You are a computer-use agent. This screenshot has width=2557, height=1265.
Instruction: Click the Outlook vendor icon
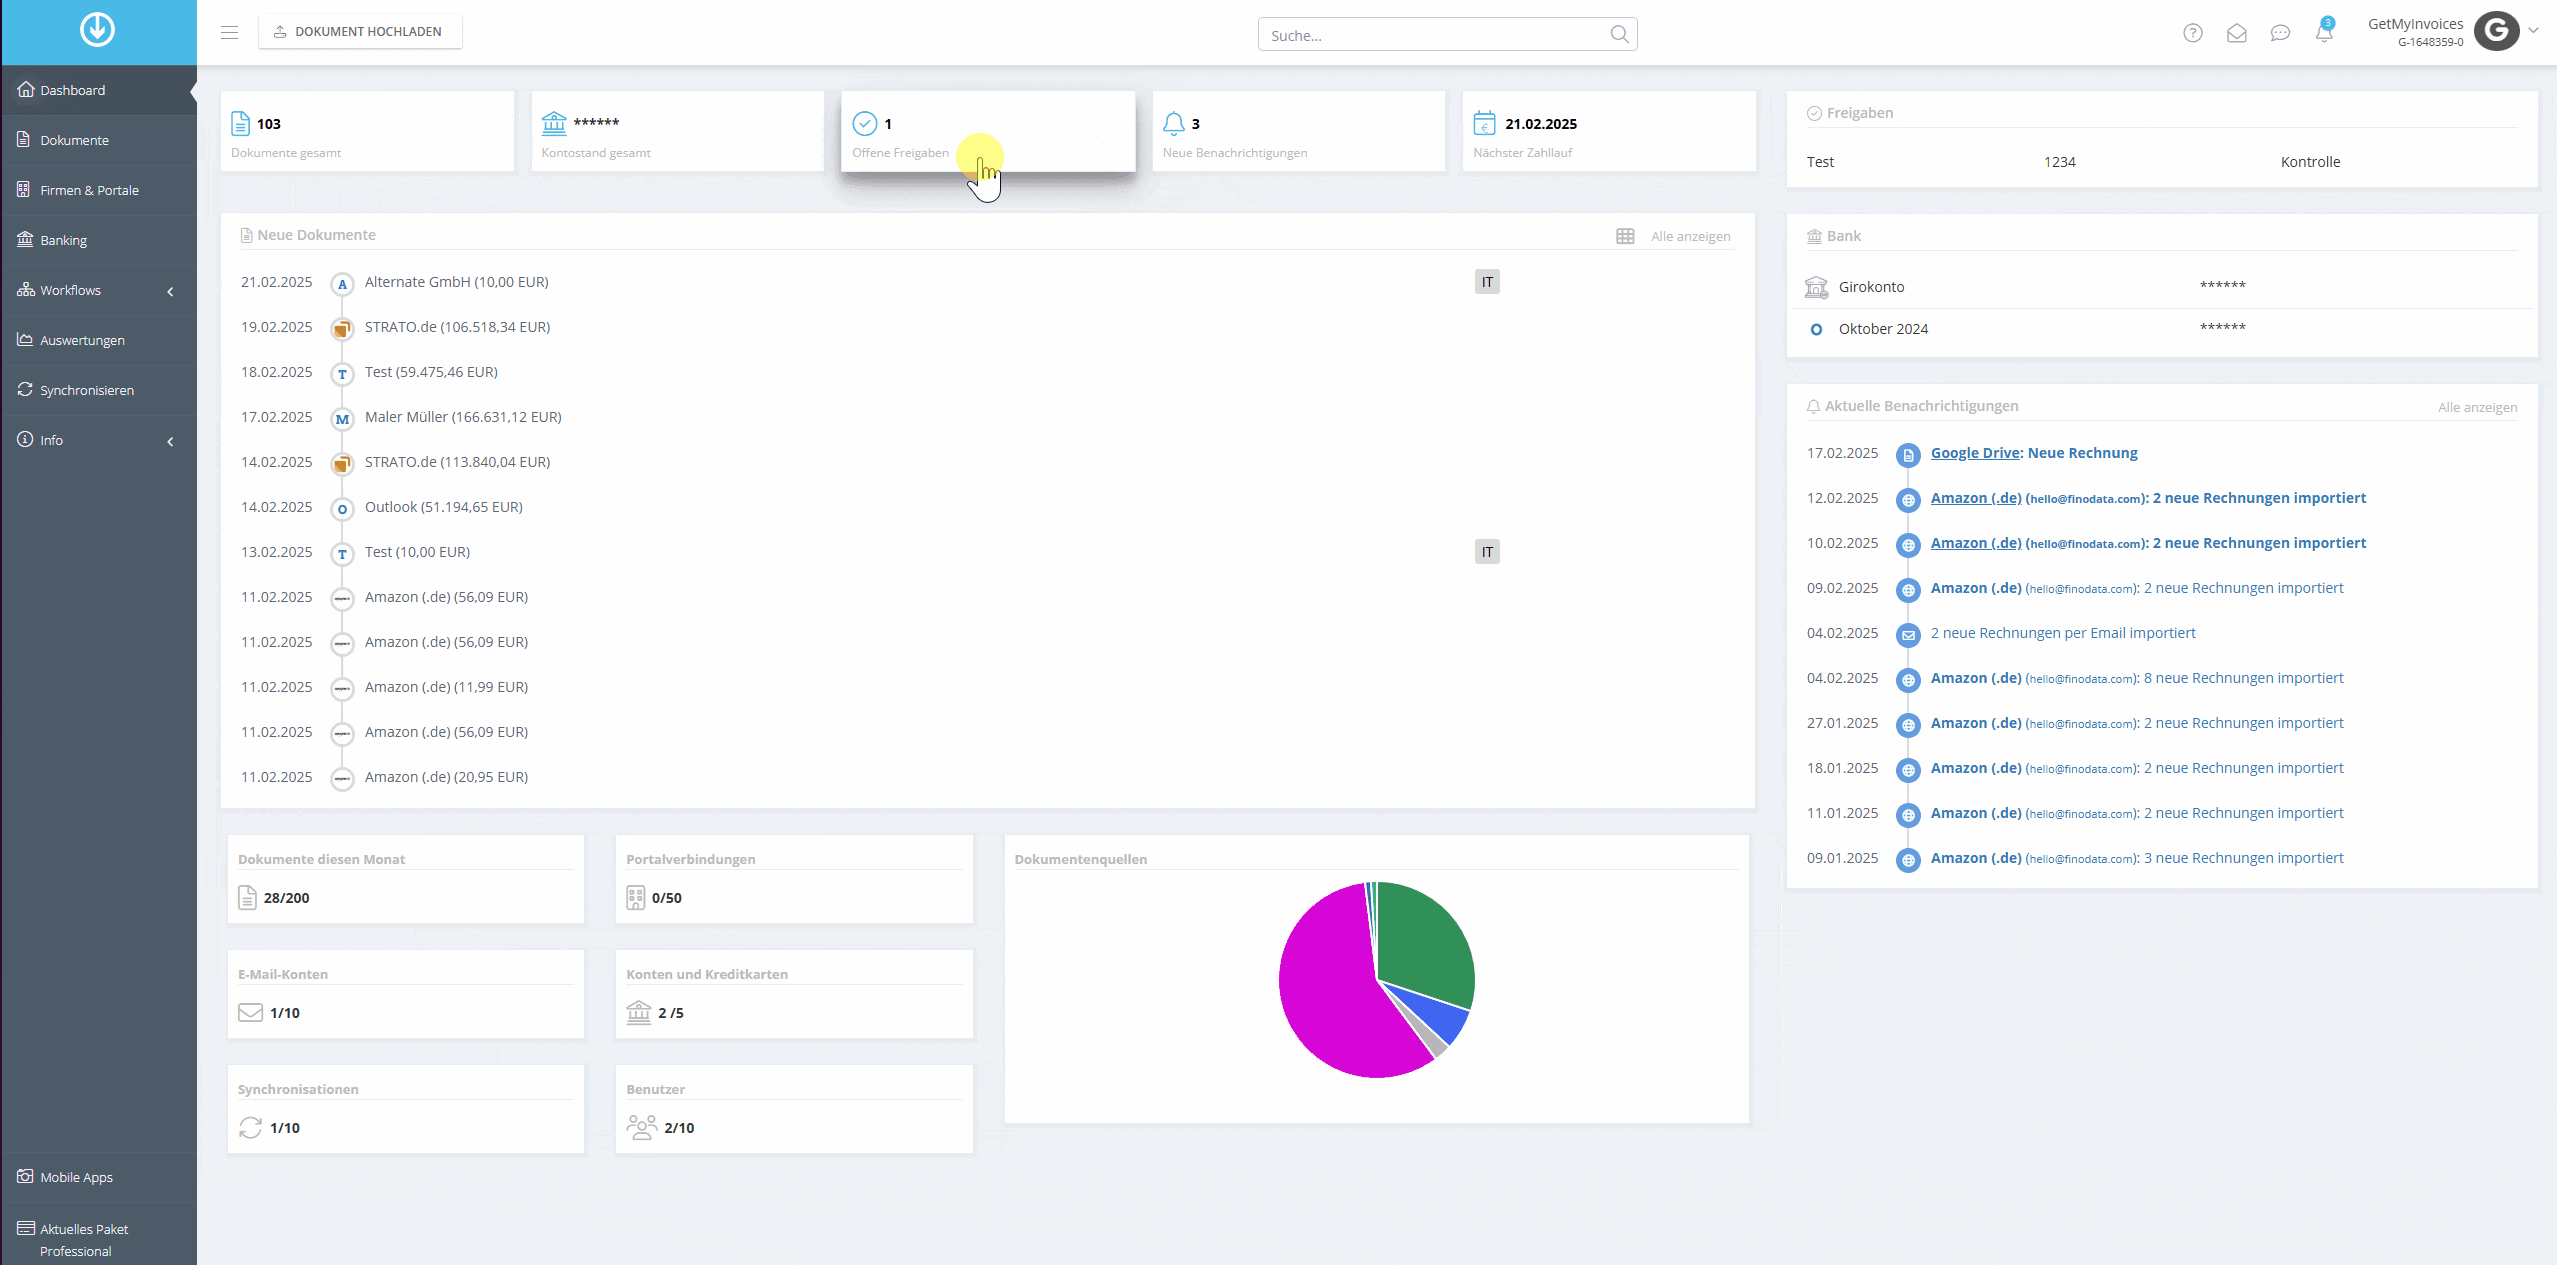[x=342, y=509]
